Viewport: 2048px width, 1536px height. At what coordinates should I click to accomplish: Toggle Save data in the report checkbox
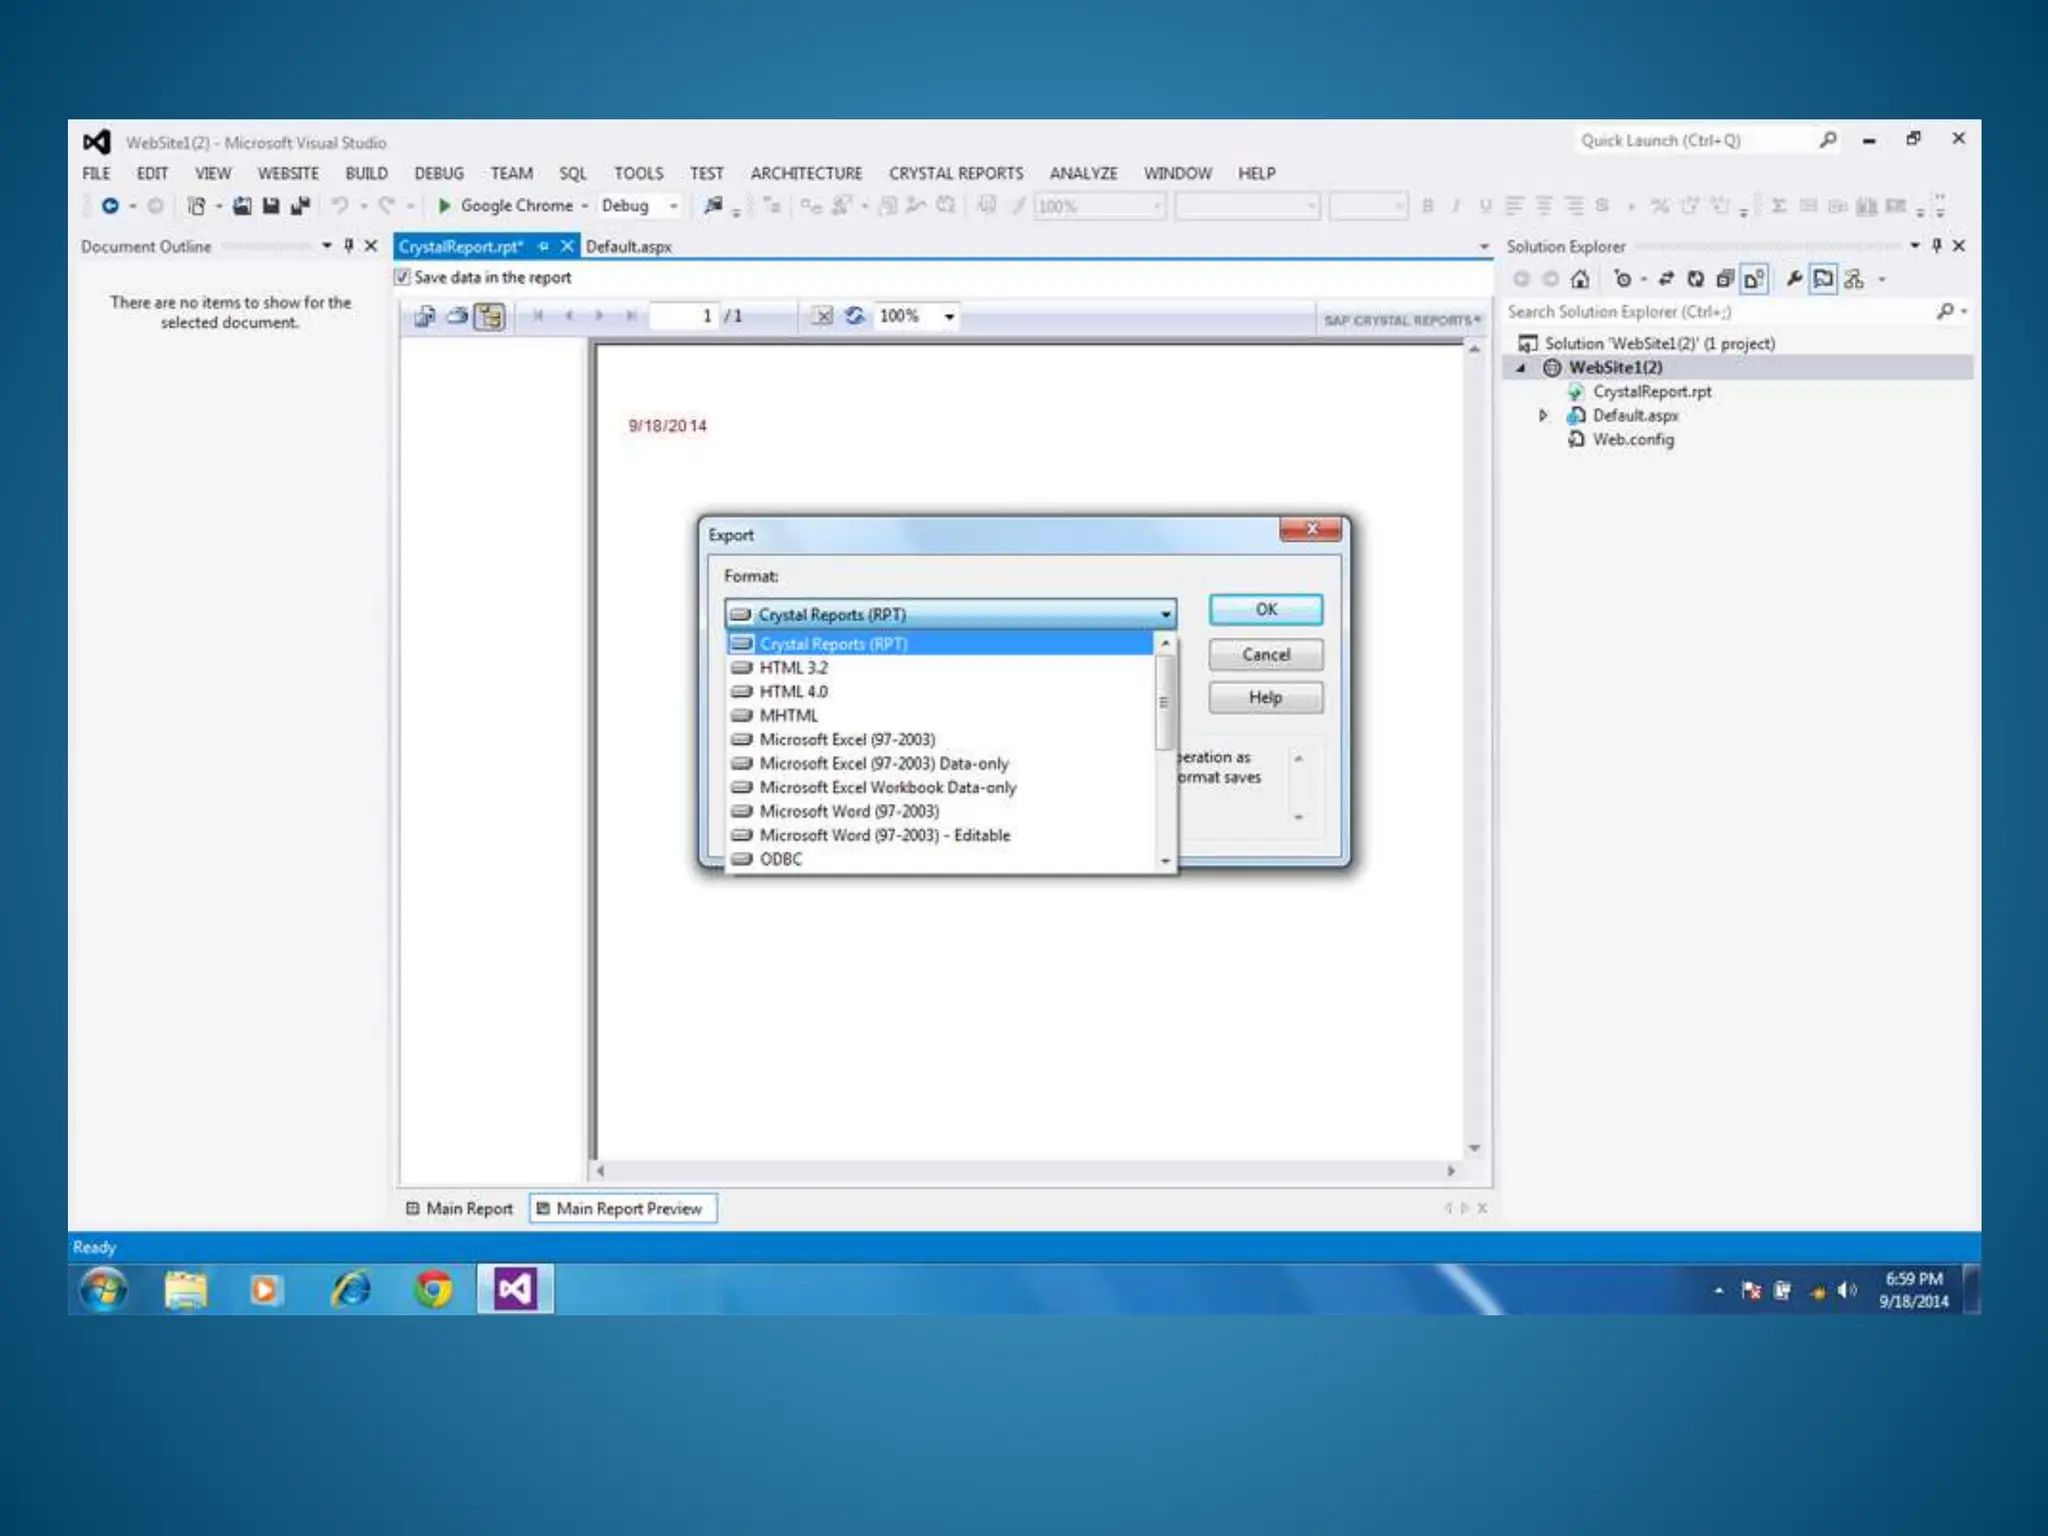402,277
